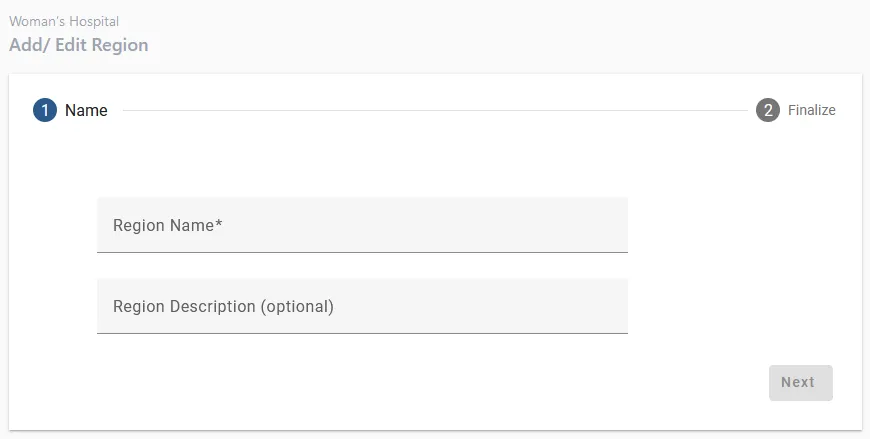This screenshot has width=870, height=439.
Task: Click the underline beneath the Region Name field
Action: [x=362, y=252]
